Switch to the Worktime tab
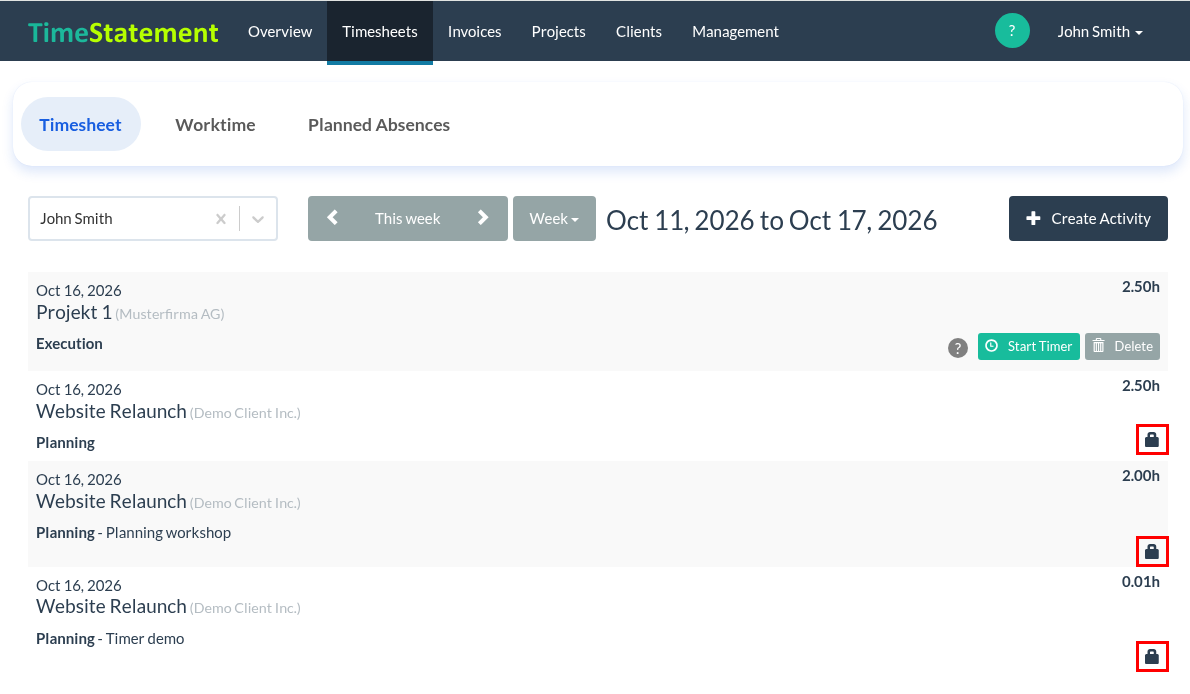This screenshot has width=1190, height=694. (216, 125)
